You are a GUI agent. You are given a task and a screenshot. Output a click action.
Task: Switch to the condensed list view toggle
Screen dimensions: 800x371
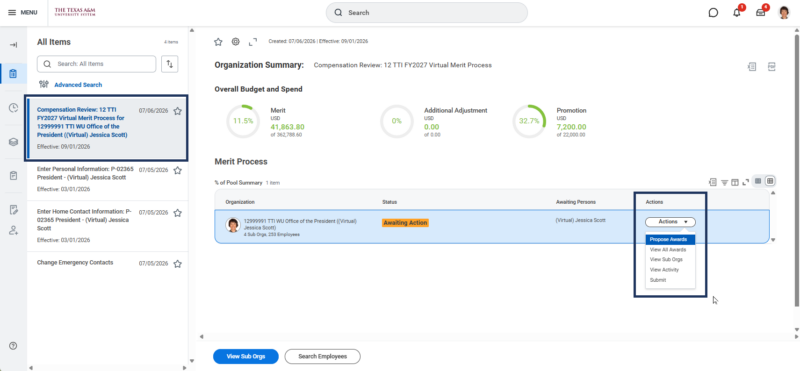coord(758,181)
